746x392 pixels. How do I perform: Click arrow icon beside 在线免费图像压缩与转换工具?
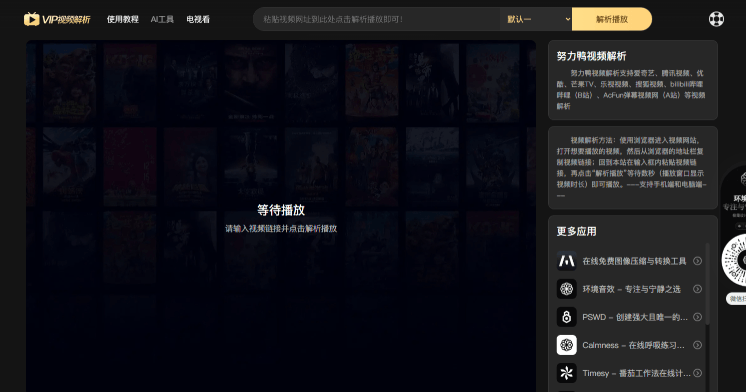(697, 261)
